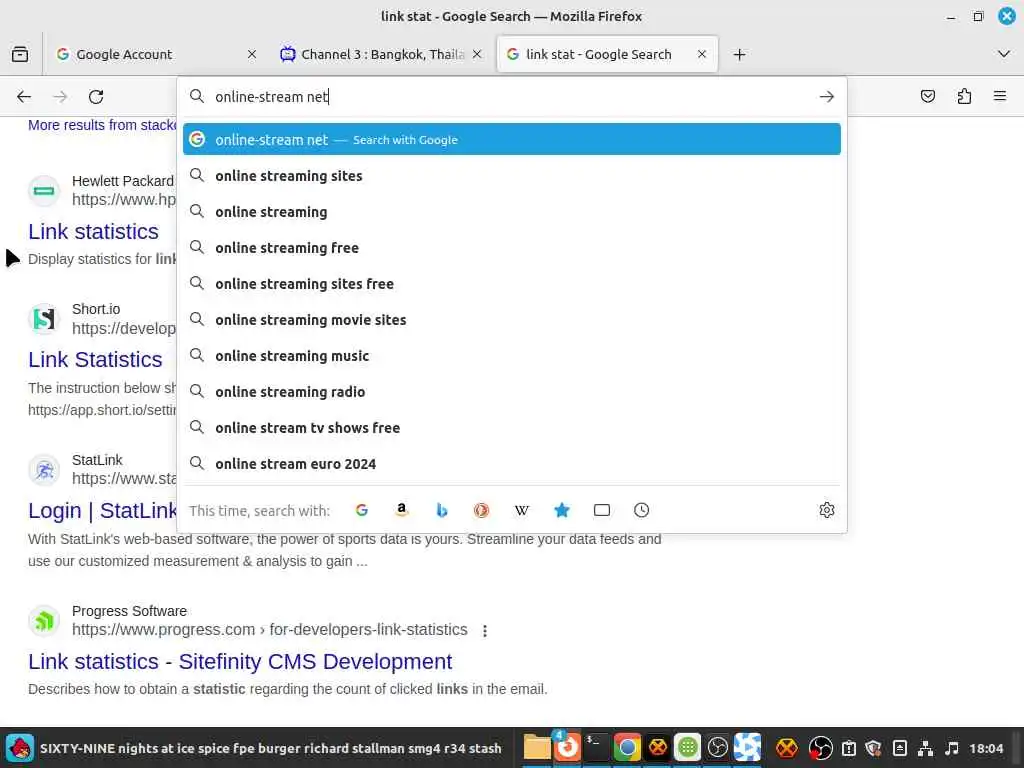Open more options for Progress Software result
This screenshot has width=1024, height=768.
pos(485,630)
